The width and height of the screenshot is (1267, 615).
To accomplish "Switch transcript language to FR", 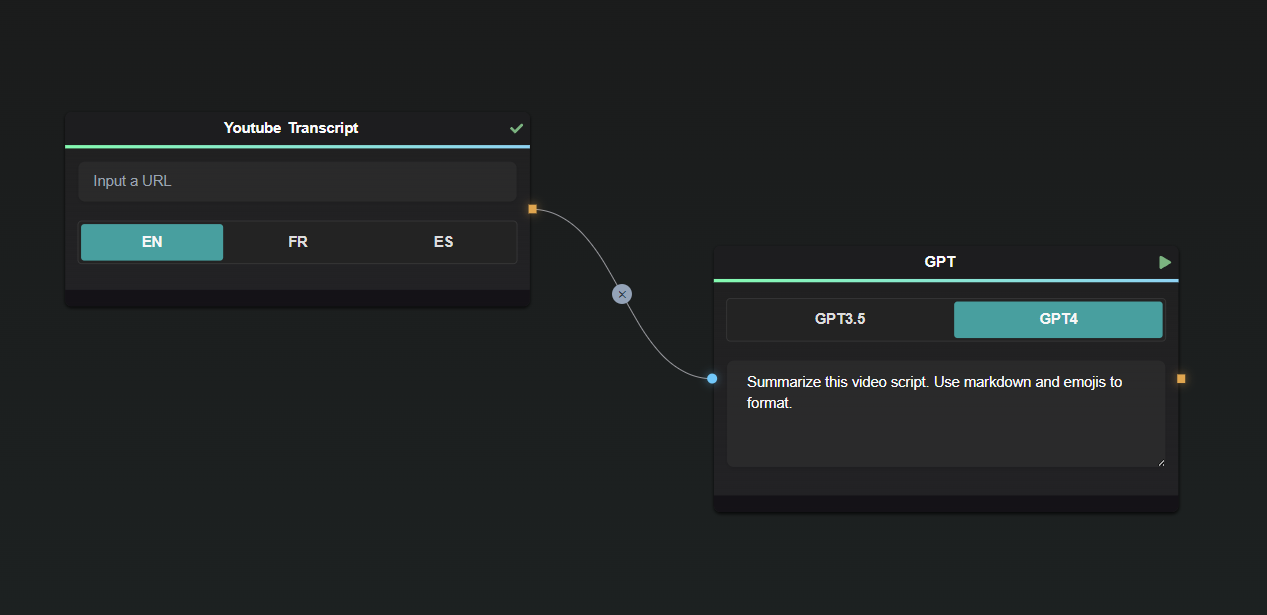I will pos(298,242).
